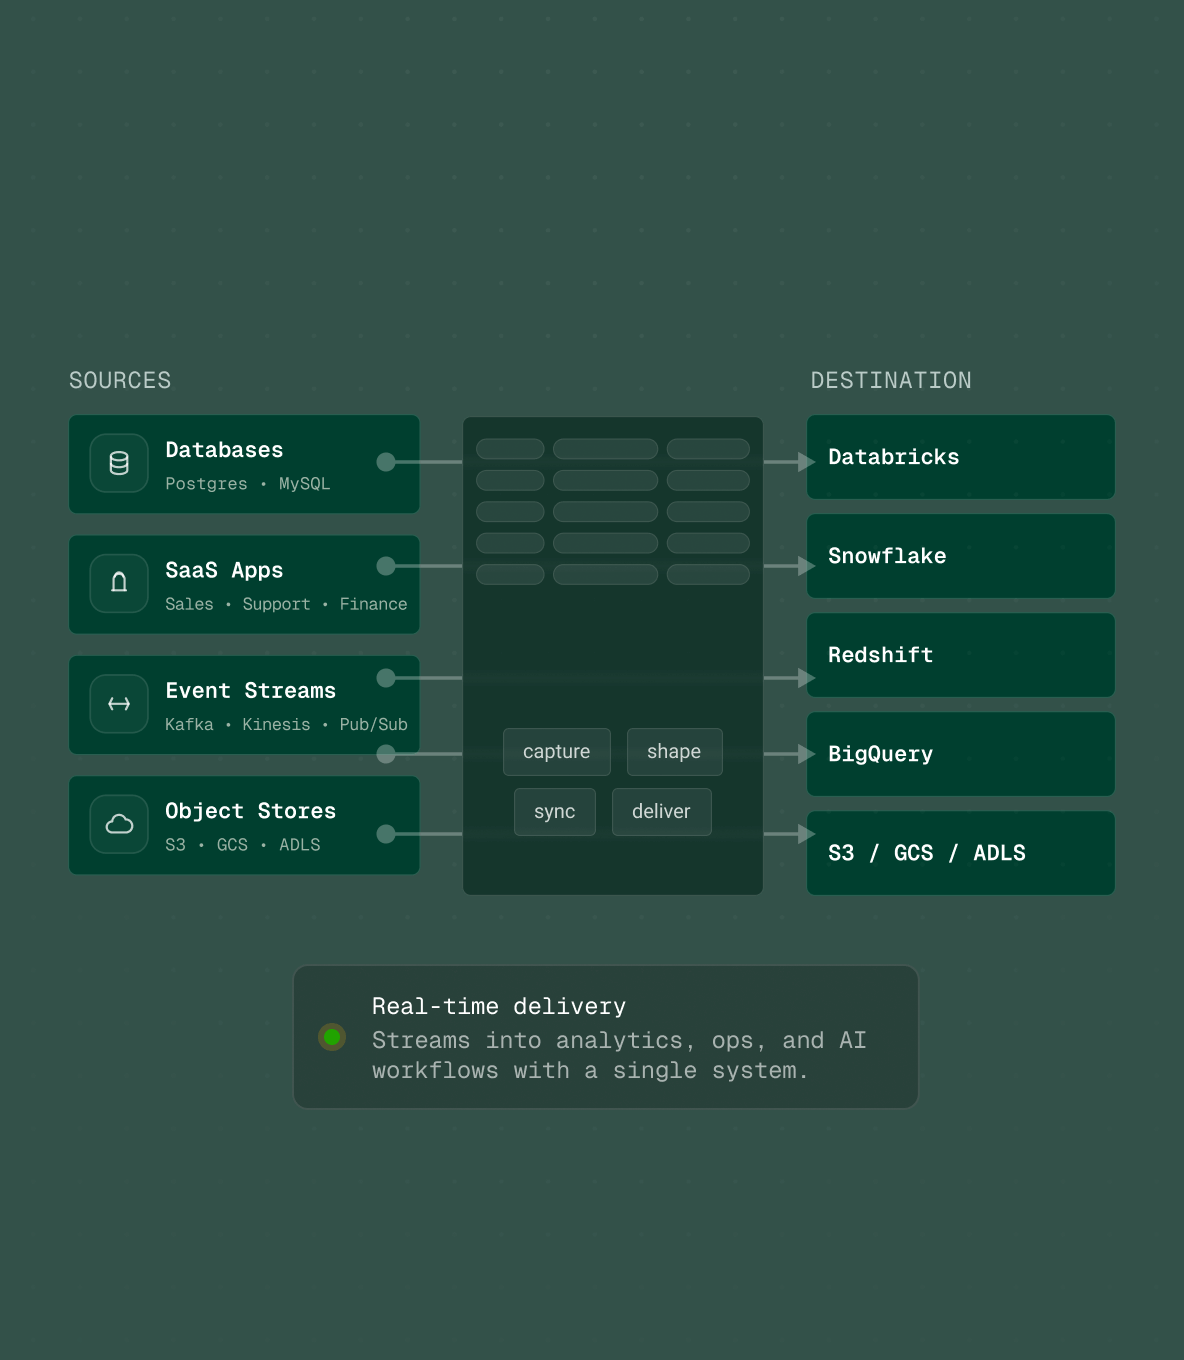Screen dimensions: 1184x1360
Task: Click the connector dot on the Databases card
Action: click(x=386, y=462)
